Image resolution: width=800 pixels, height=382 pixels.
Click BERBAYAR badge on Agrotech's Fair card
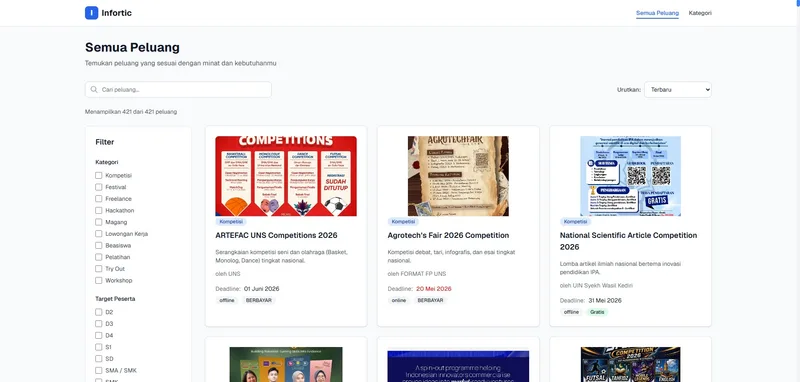coord(431,300)
